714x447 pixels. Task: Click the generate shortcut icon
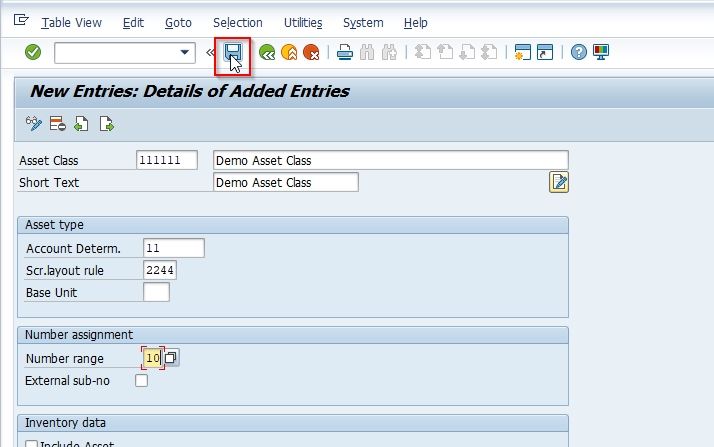(545, 52)
